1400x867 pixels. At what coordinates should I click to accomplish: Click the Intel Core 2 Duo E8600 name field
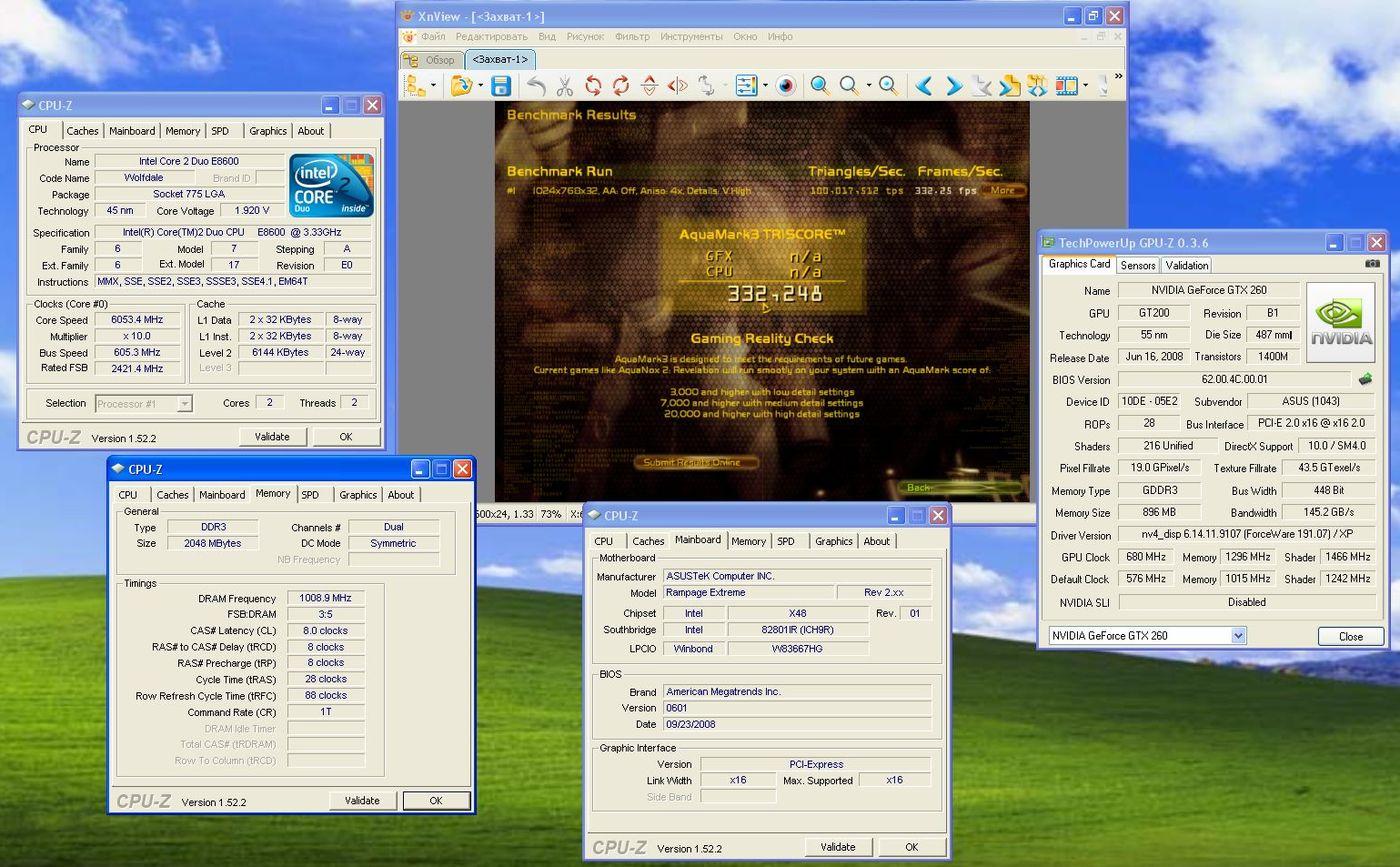[189, 161]
